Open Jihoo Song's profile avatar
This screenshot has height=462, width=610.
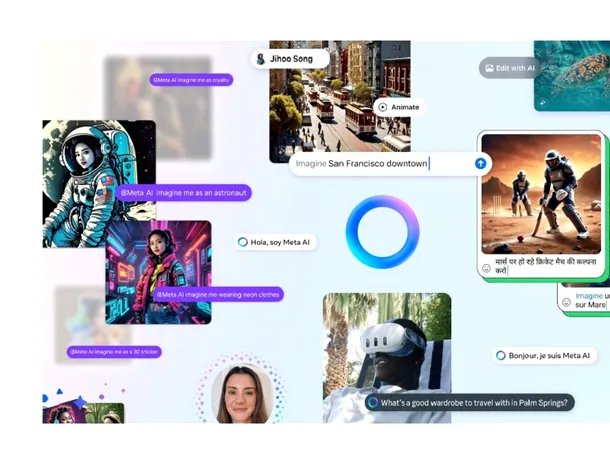260,59
